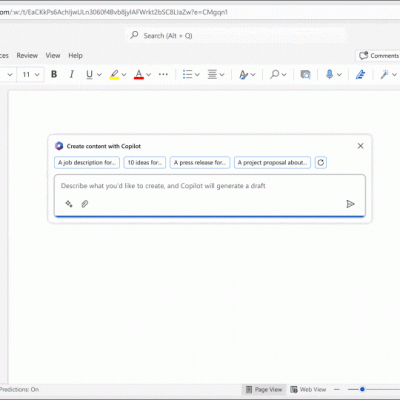Open View ribbon tab
The image size is (400, 400).
pyautogui.click(x=53, y=55)
